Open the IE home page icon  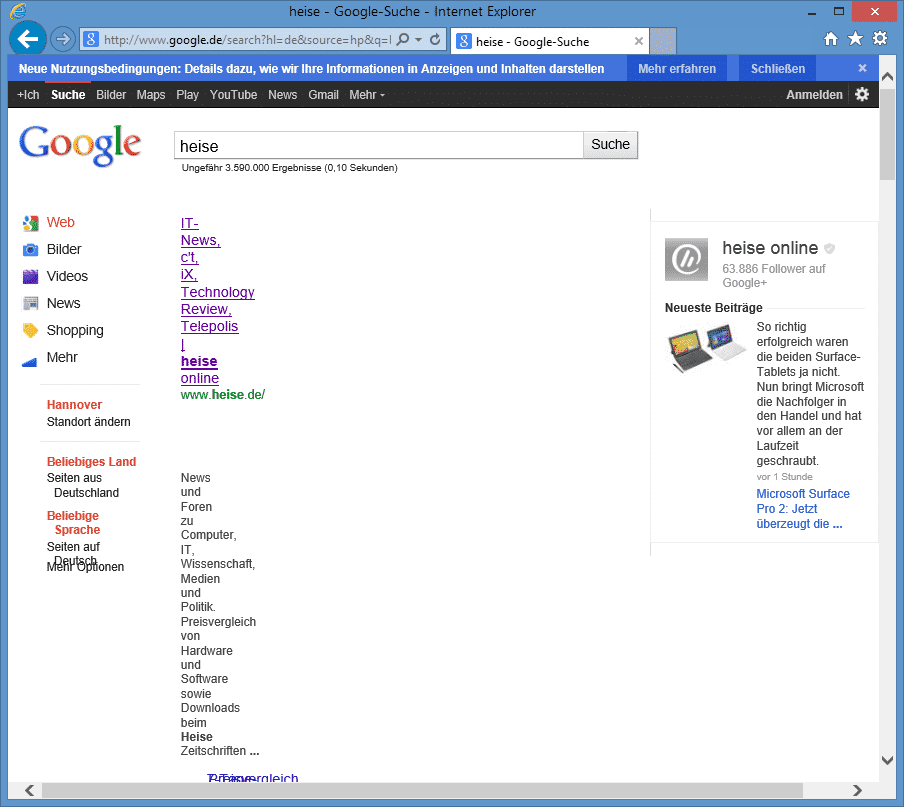(831, 39)
